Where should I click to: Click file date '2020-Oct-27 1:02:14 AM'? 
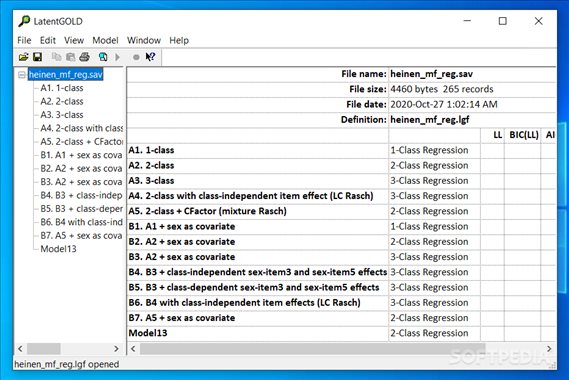[x=443, y=105]
